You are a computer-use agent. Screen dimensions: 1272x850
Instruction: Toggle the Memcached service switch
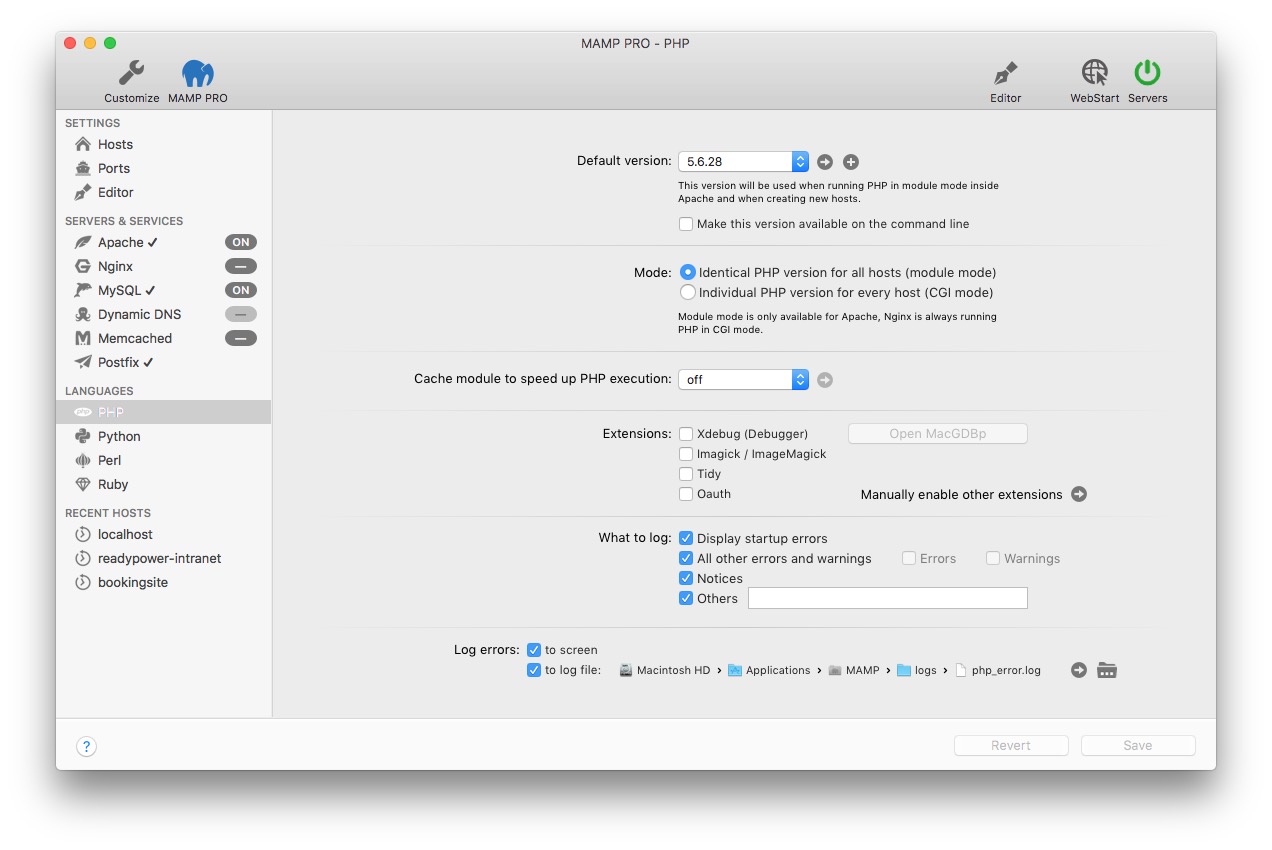(x=241, y=338)
